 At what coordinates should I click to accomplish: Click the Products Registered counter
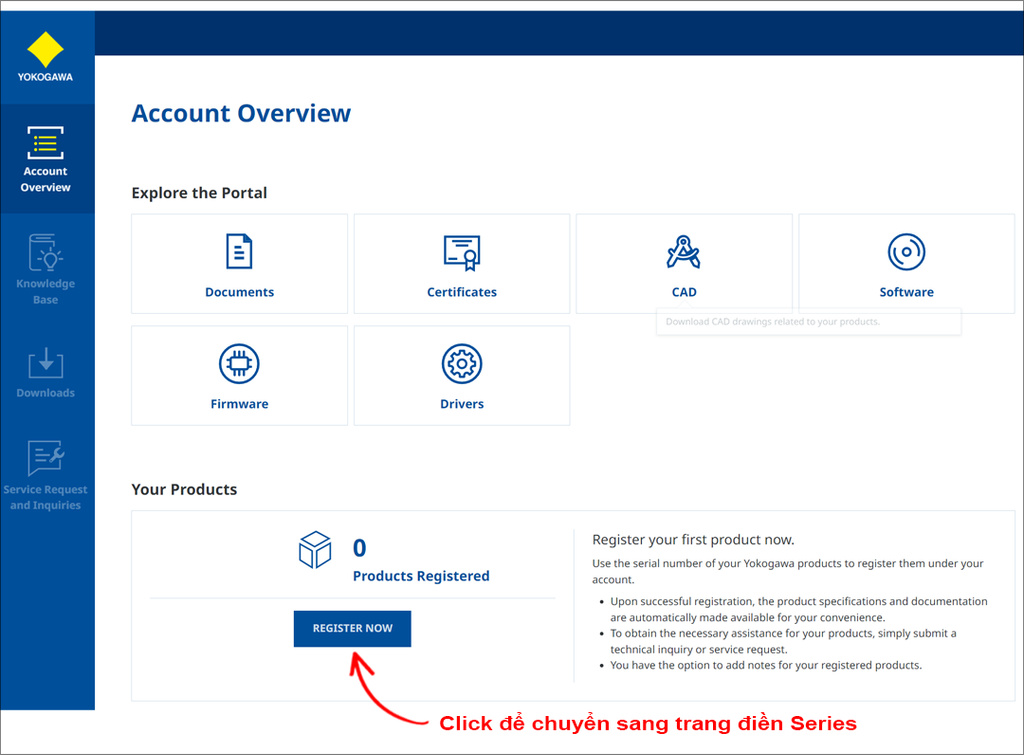[x=420, y=576]
